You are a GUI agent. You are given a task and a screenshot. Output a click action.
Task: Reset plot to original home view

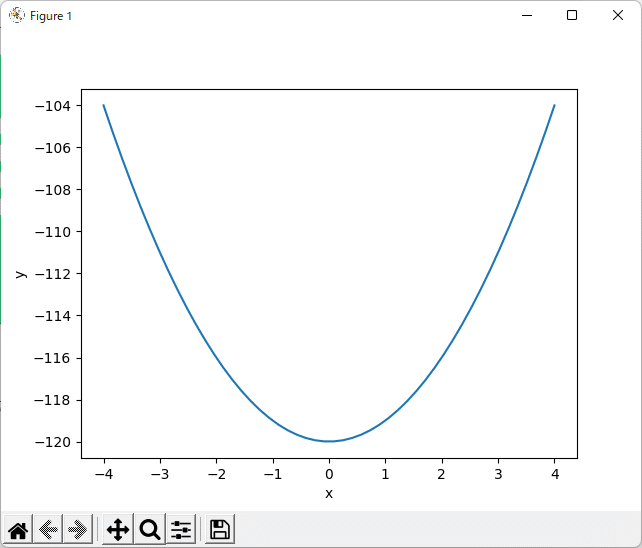click(x=18, y=530)
